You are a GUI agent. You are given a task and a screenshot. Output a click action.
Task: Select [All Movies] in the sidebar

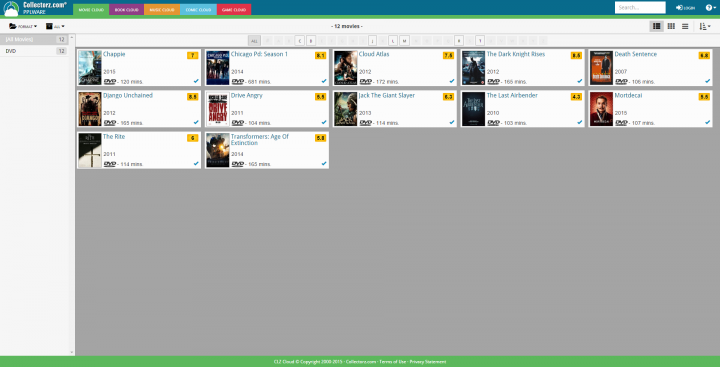(34, 40)
